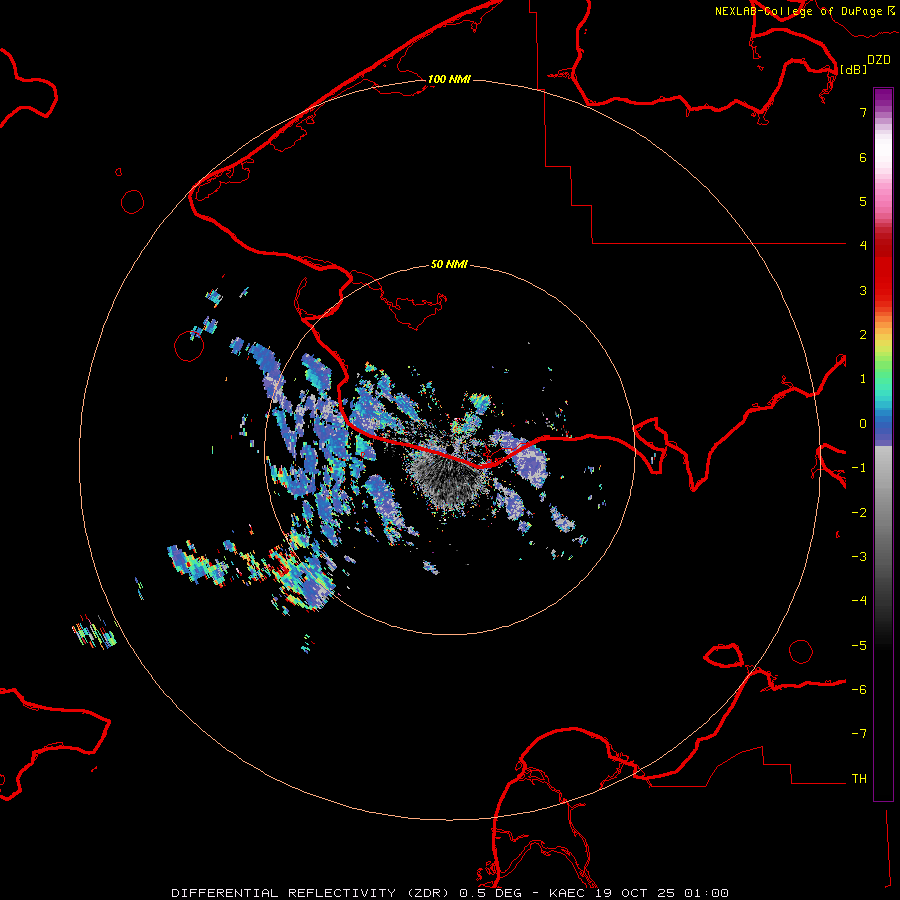Screen dimensions: 900x900
Task: Click the 0 value on the color scale
Action: pyautogui.click(x=863, y=424)
